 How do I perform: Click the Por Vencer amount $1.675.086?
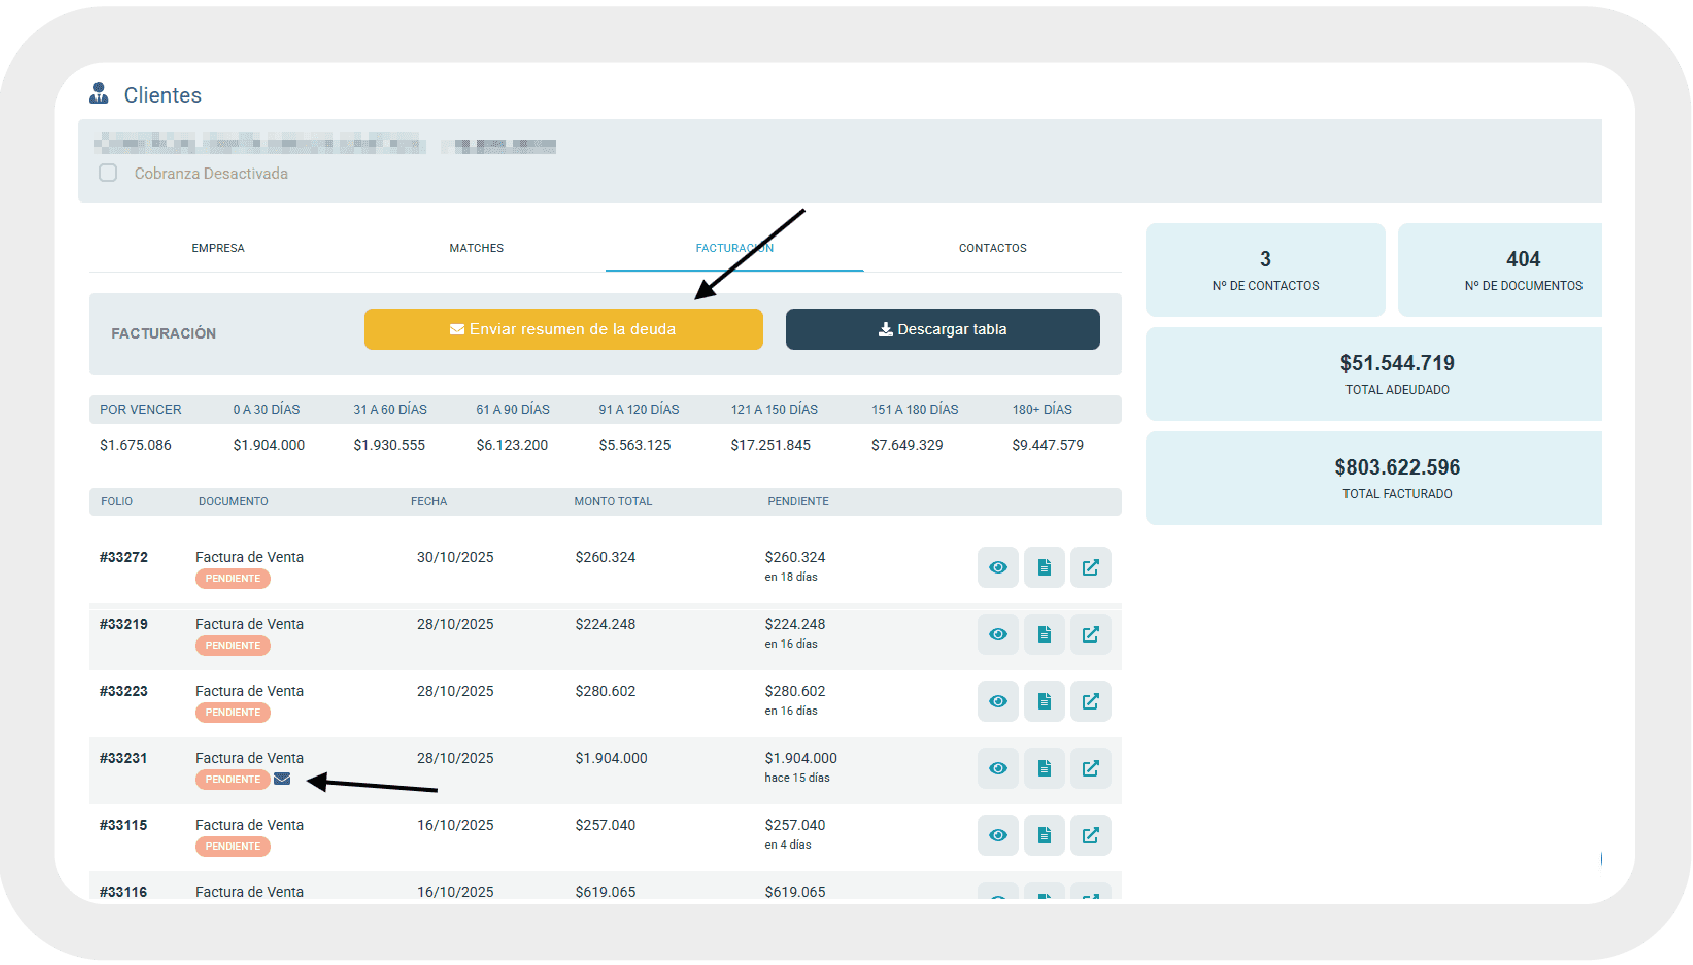point(136,445)
